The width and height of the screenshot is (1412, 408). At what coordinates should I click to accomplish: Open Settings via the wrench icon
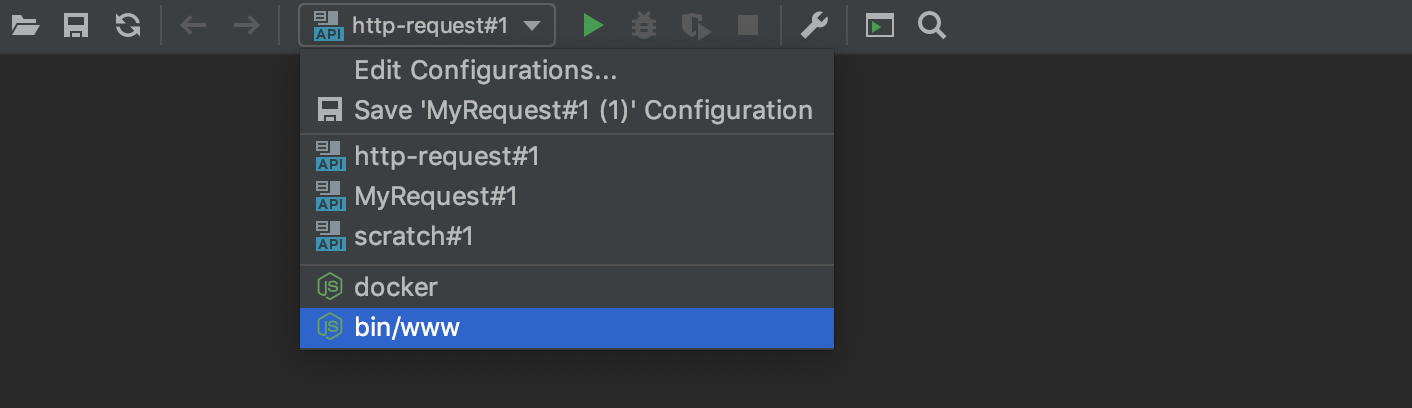pyautogui.click(x=814, y=26)
